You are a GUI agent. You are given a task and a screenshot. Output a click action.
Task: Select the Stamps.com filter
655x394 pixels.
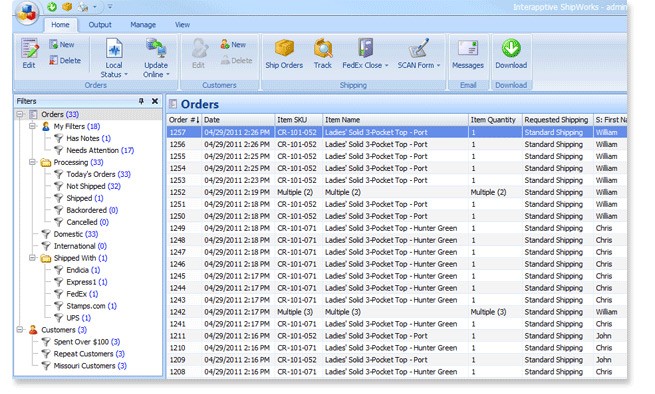[86, 306]
